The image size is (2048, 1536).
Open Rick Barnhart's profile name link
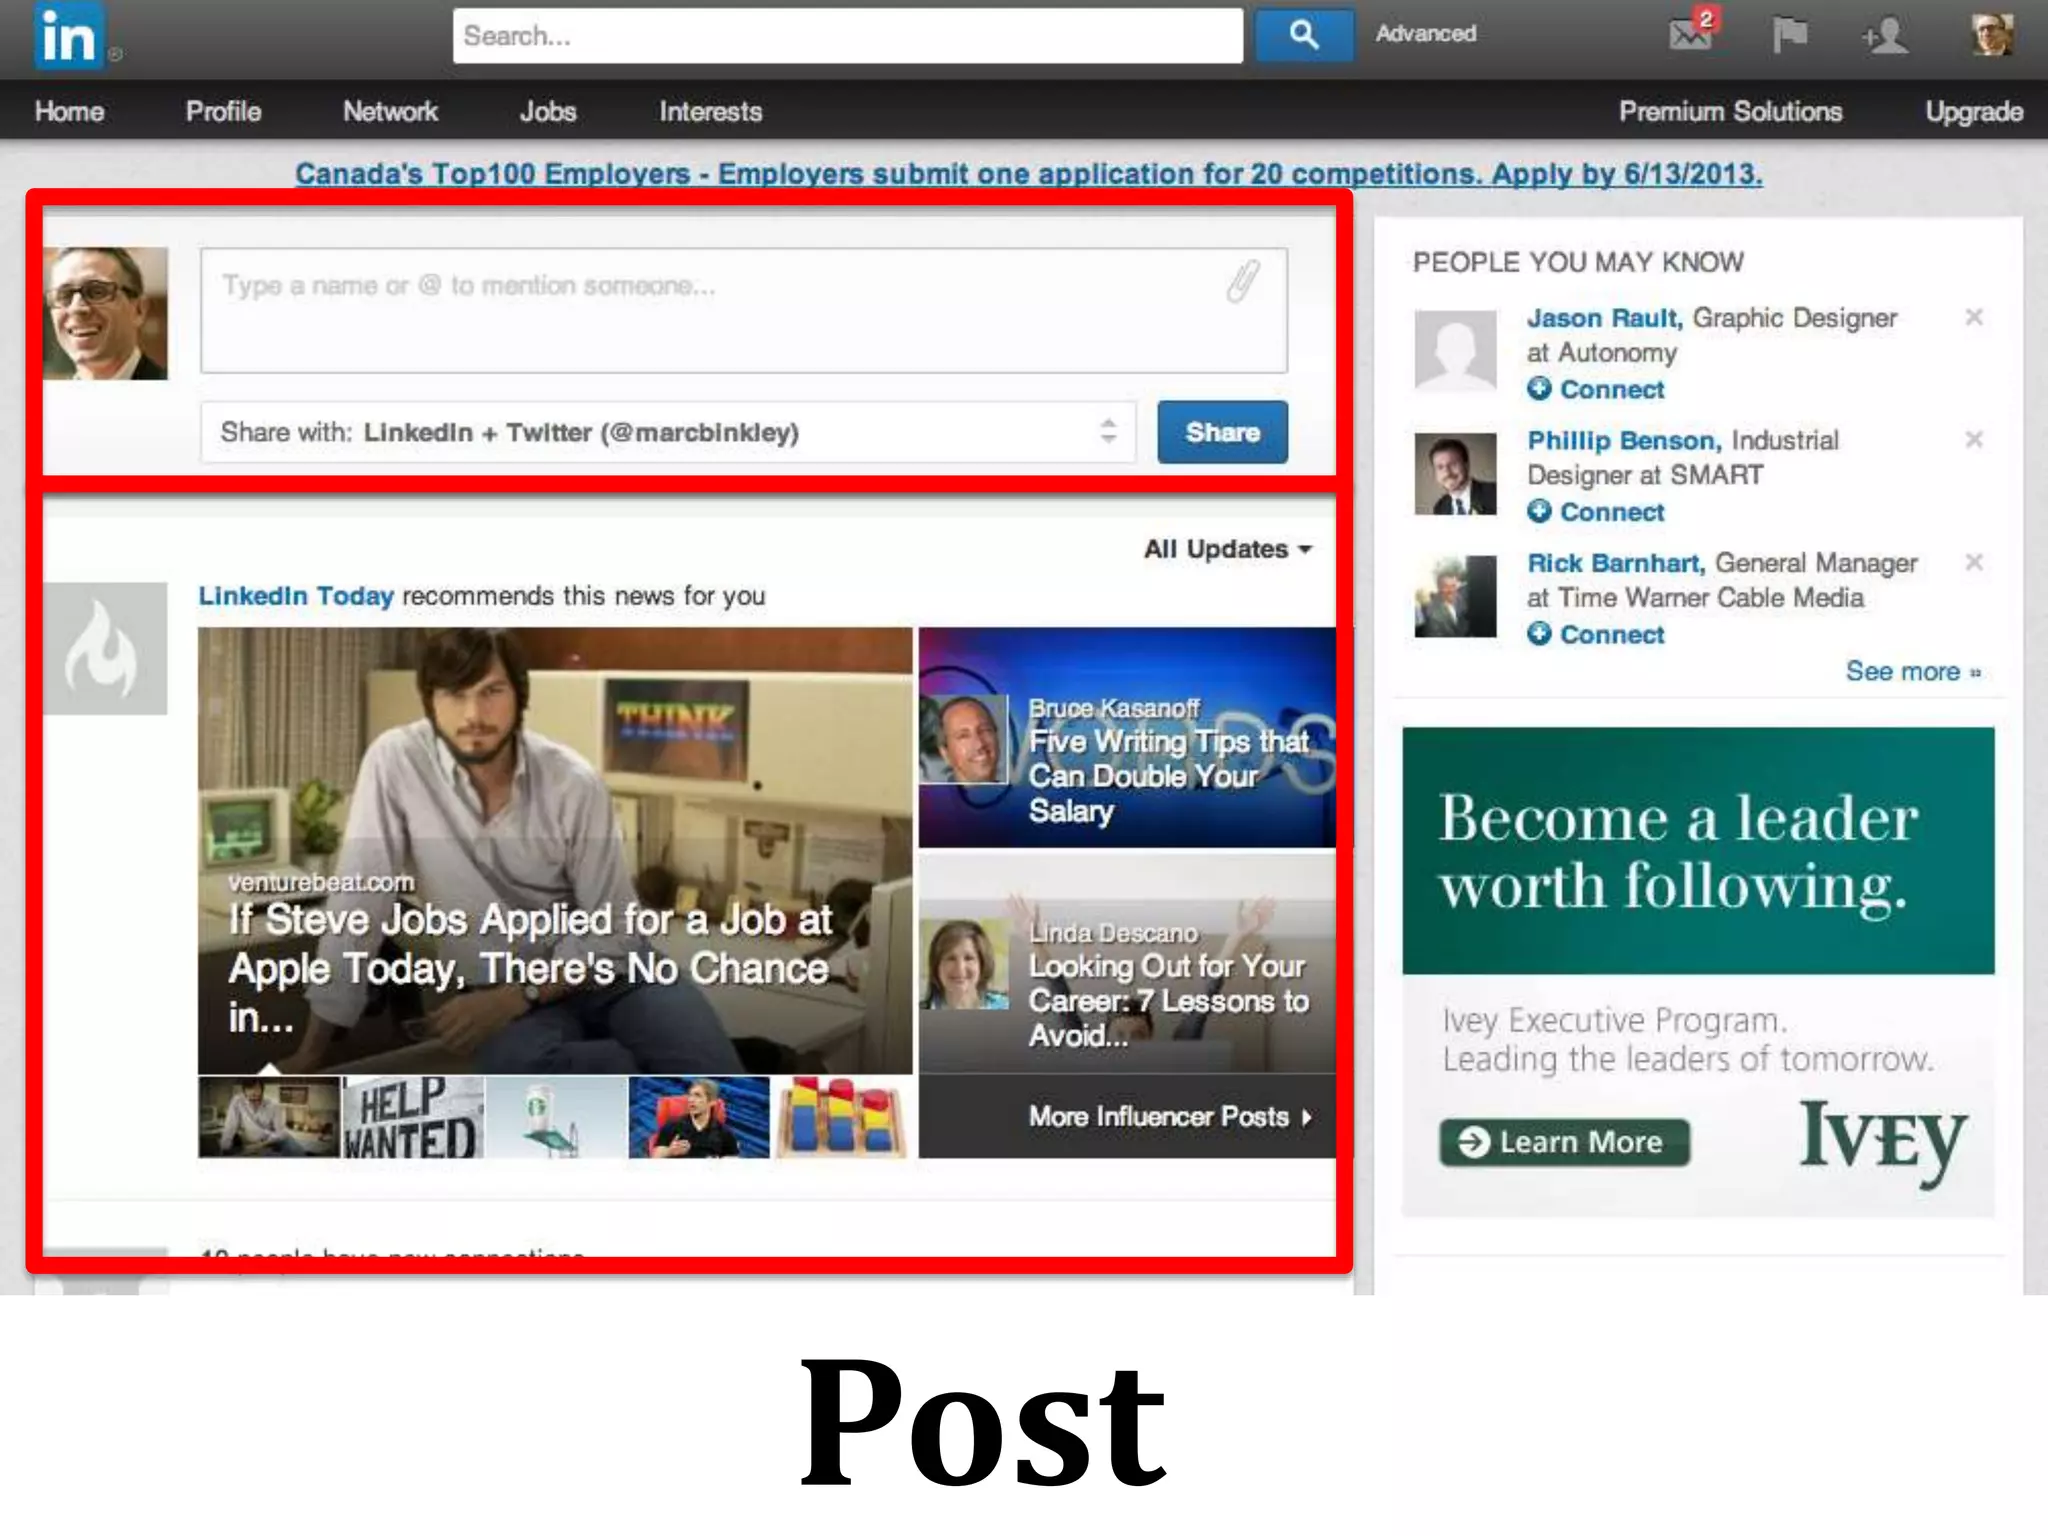click(1615, 563)
